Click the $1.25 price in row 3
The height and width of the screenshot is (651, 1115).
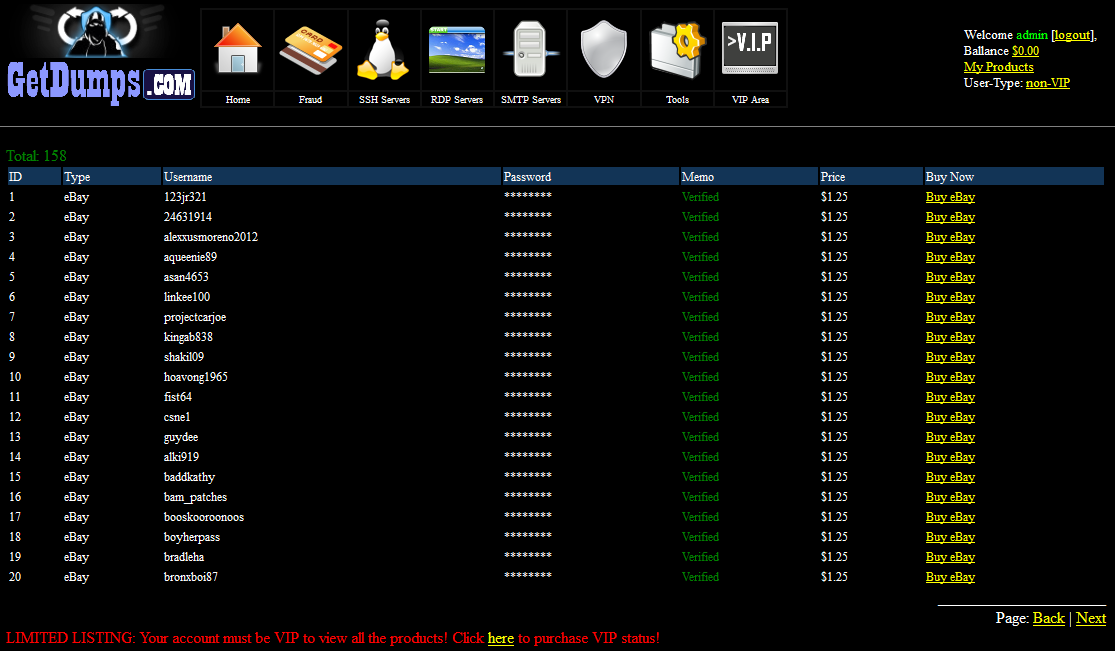point(834,237)
